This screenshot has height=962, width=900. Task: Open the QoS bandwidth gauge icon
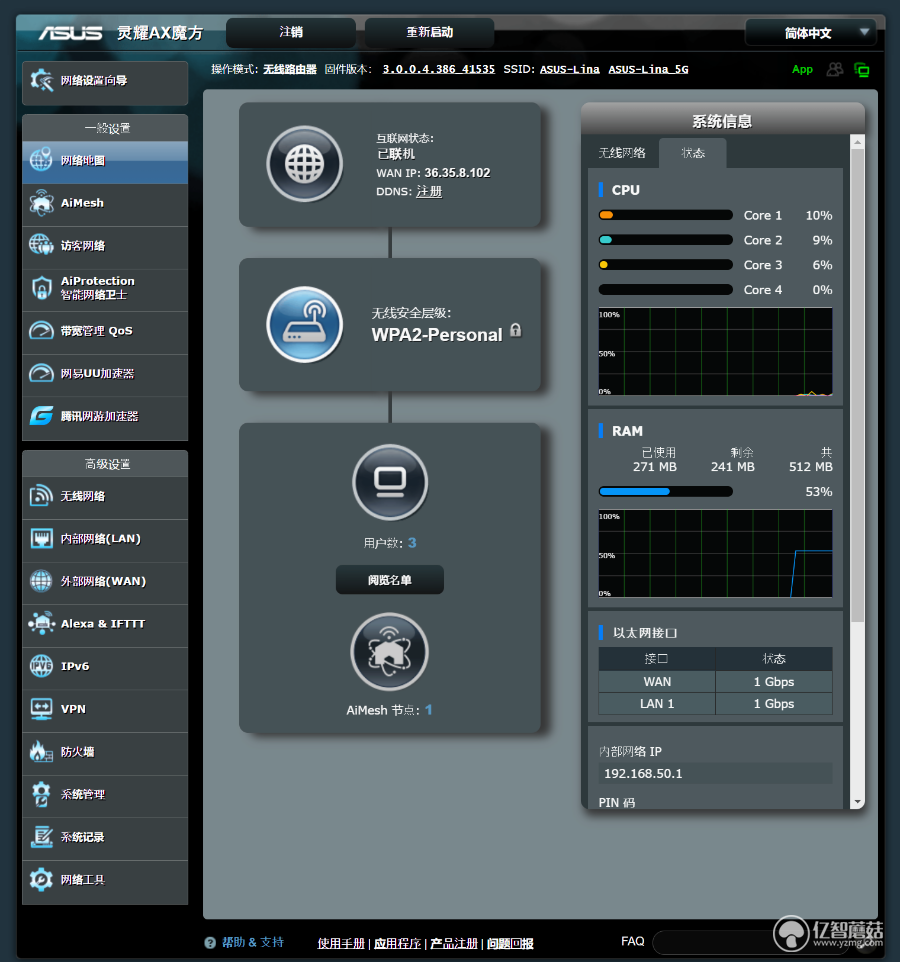coord(41,331)
